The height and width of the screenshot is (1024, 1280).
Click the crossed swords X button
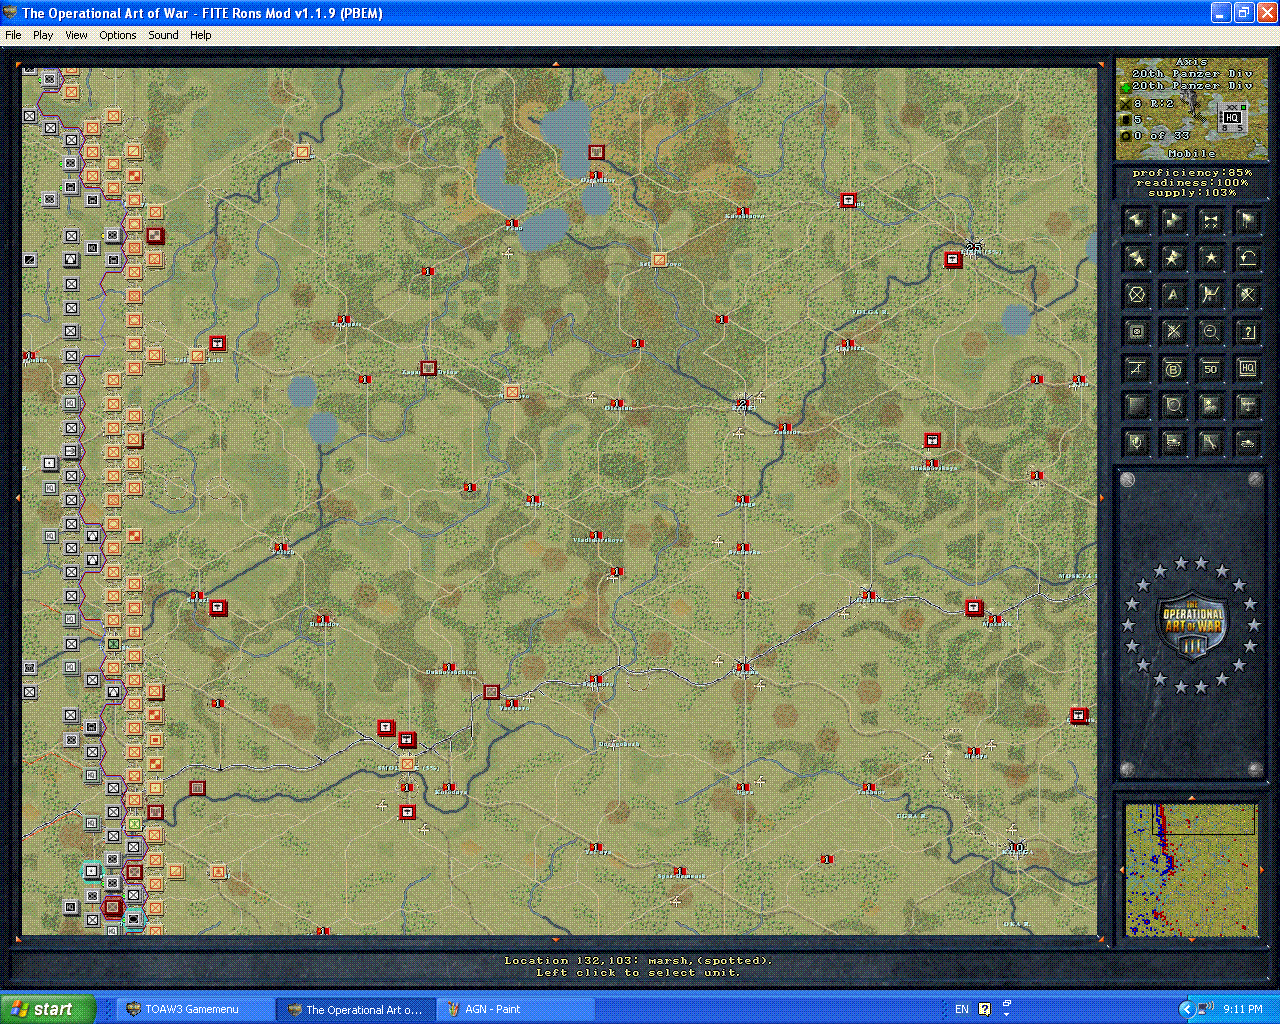(x=1173, y=332)
